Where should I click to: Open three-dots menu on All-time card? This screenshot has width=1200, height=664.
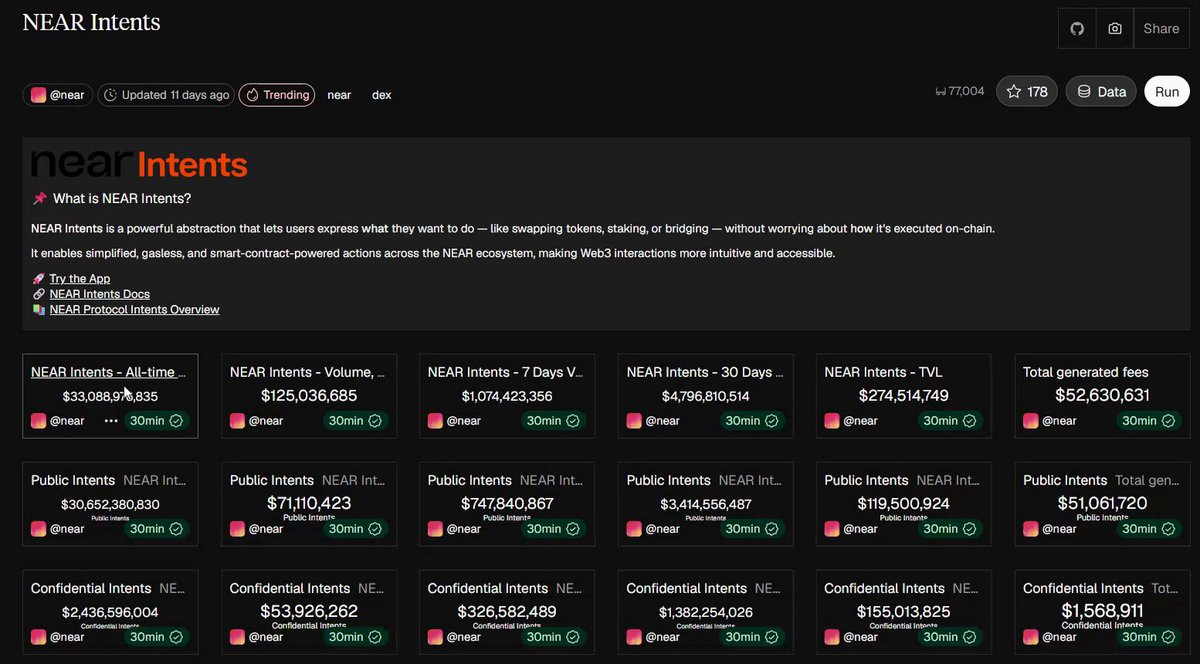(x=111, y=421)
